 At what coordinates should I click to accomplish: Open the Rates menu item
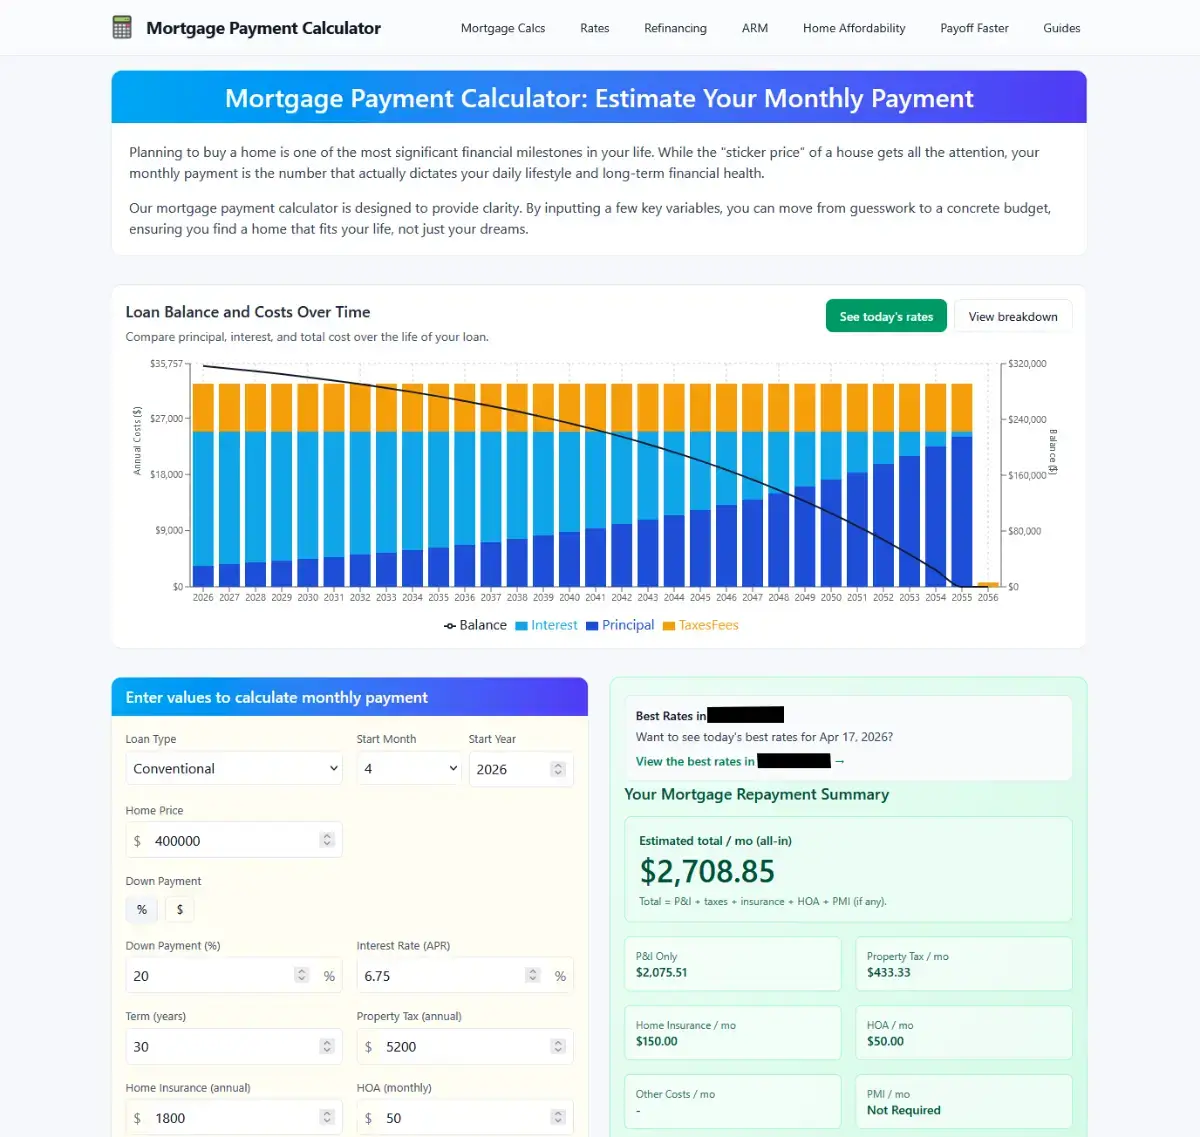pos(594,28)
